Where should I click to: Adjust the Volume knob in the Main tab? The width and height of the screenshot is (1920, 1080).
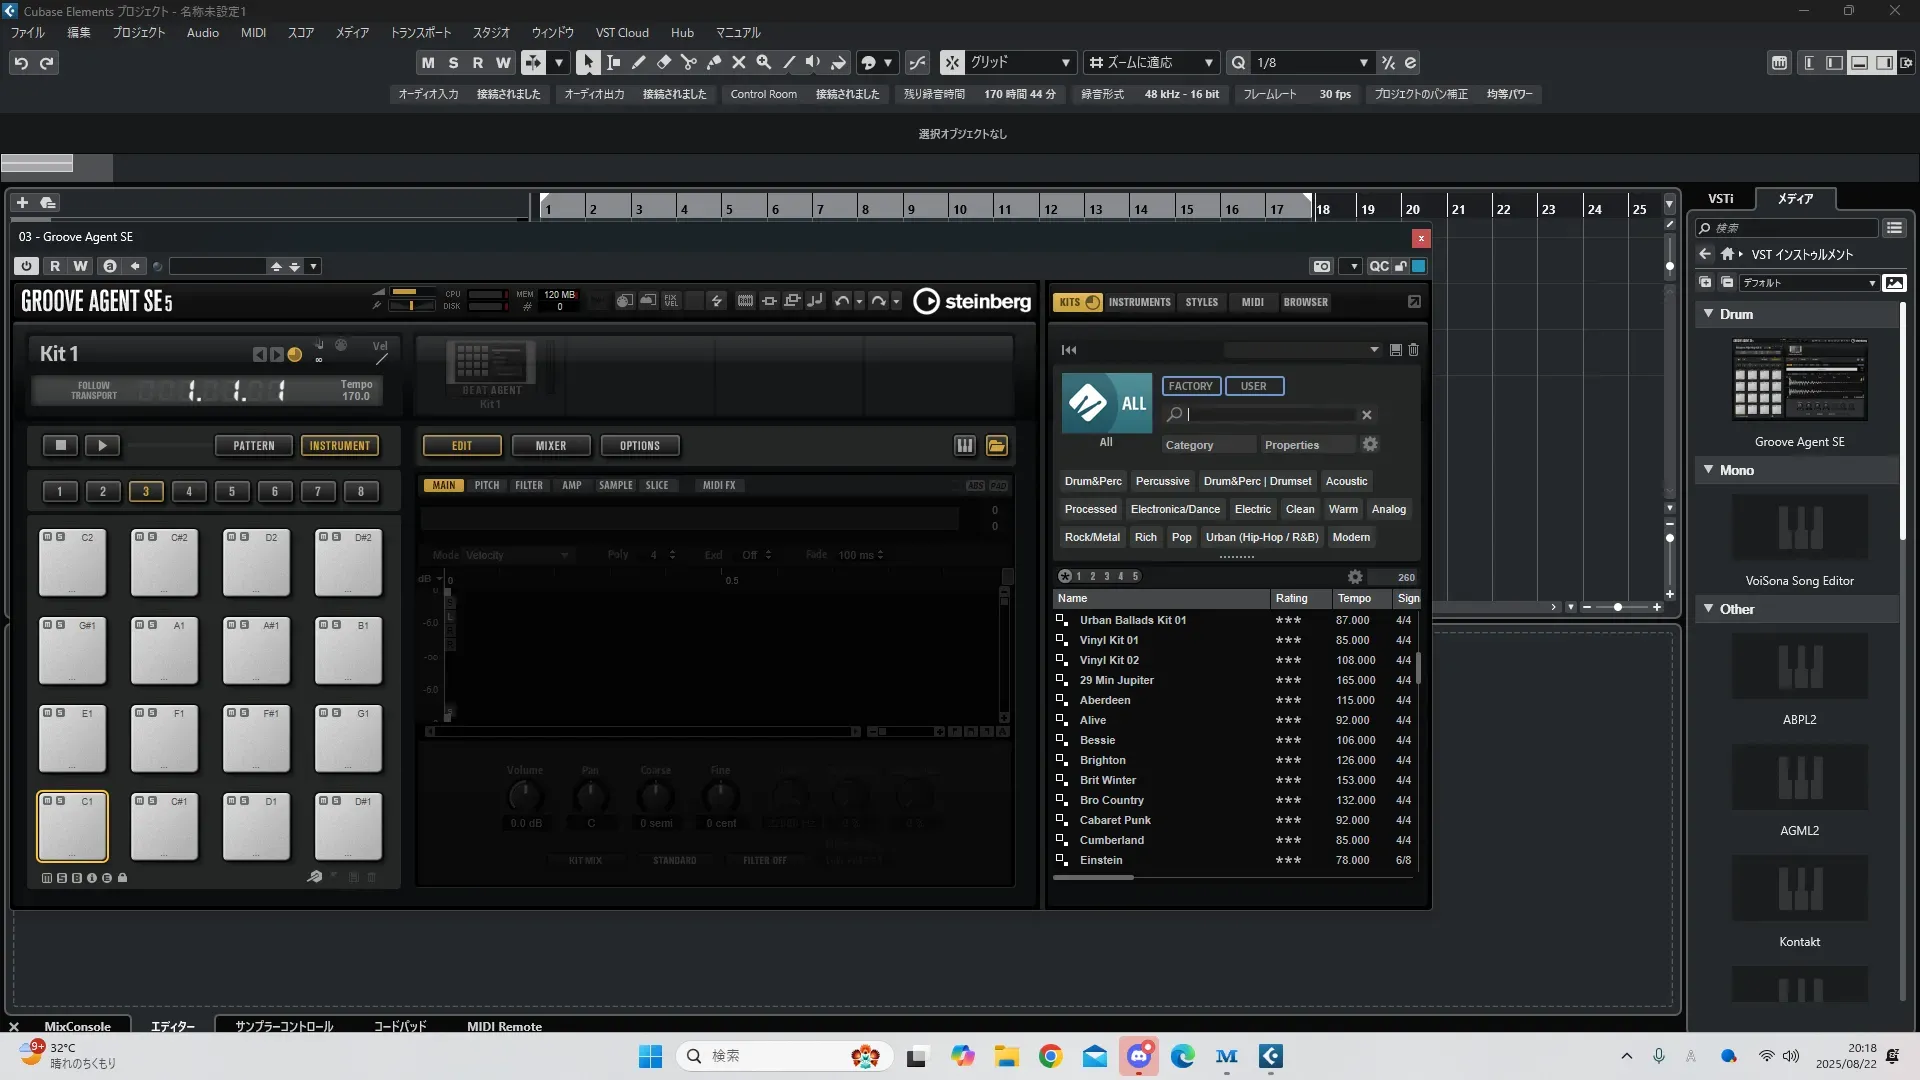[524, 797]
